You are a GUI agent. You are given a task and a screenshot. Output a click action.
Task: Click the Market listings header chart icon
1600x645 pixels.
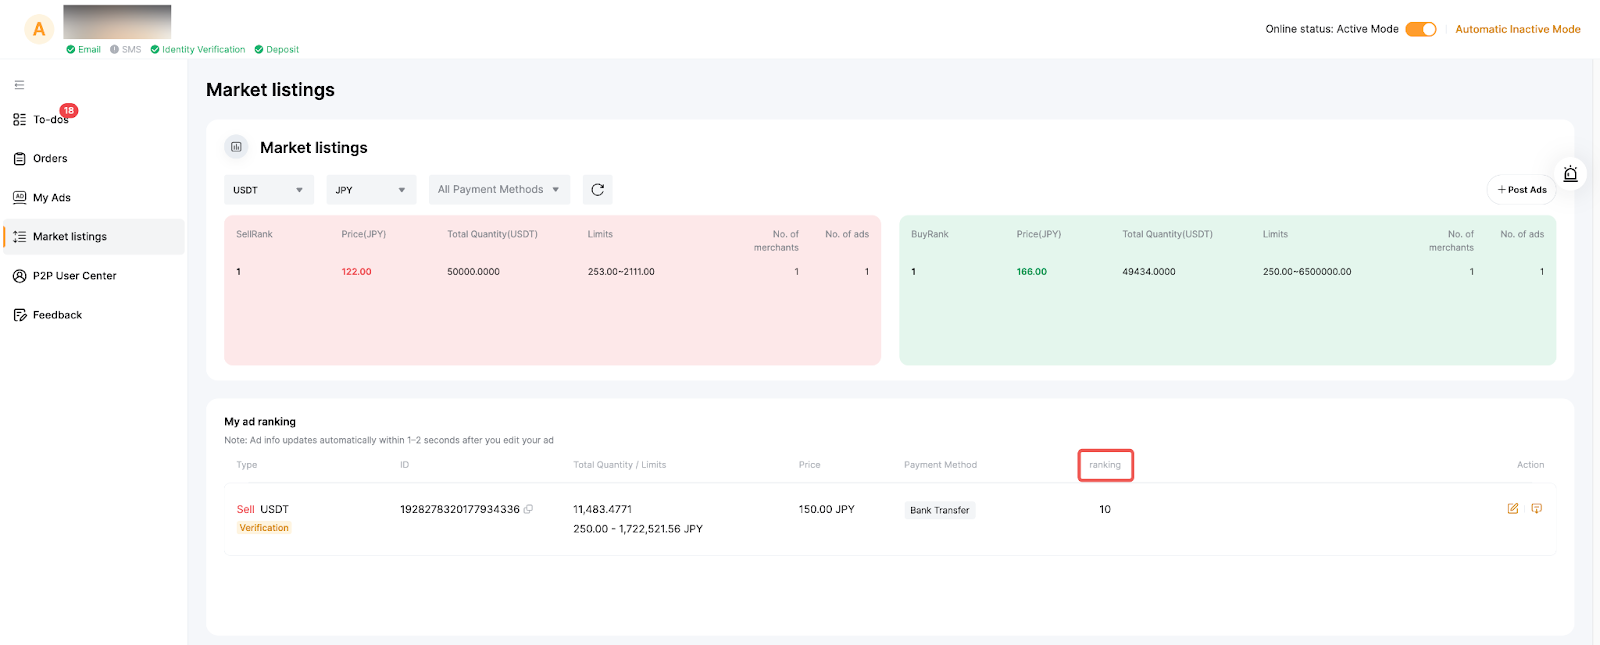(x=236, y=147)
